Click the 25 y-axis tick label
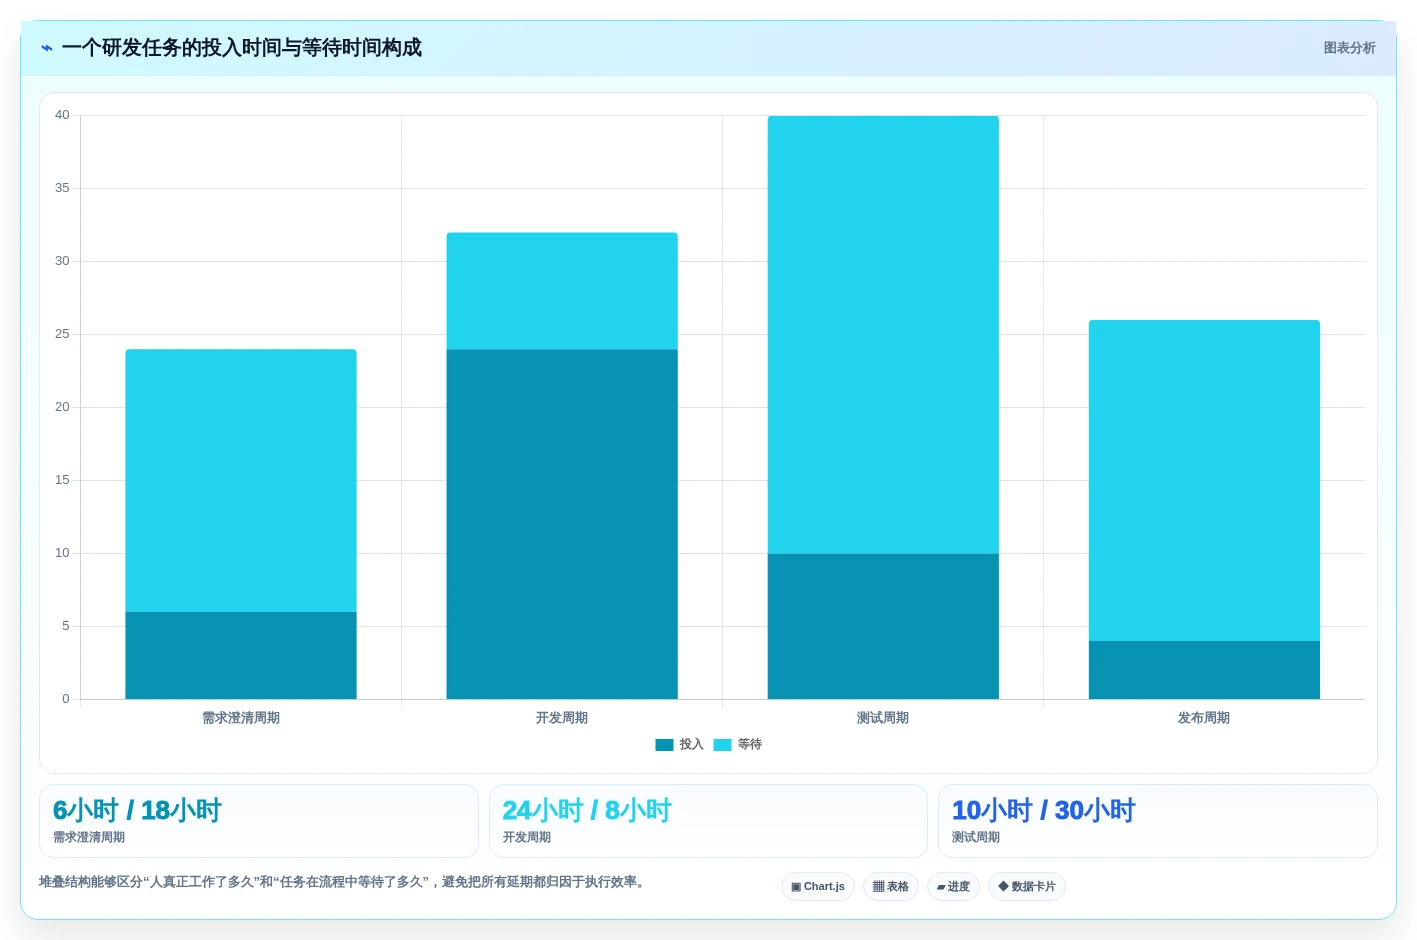 [62, 334]
